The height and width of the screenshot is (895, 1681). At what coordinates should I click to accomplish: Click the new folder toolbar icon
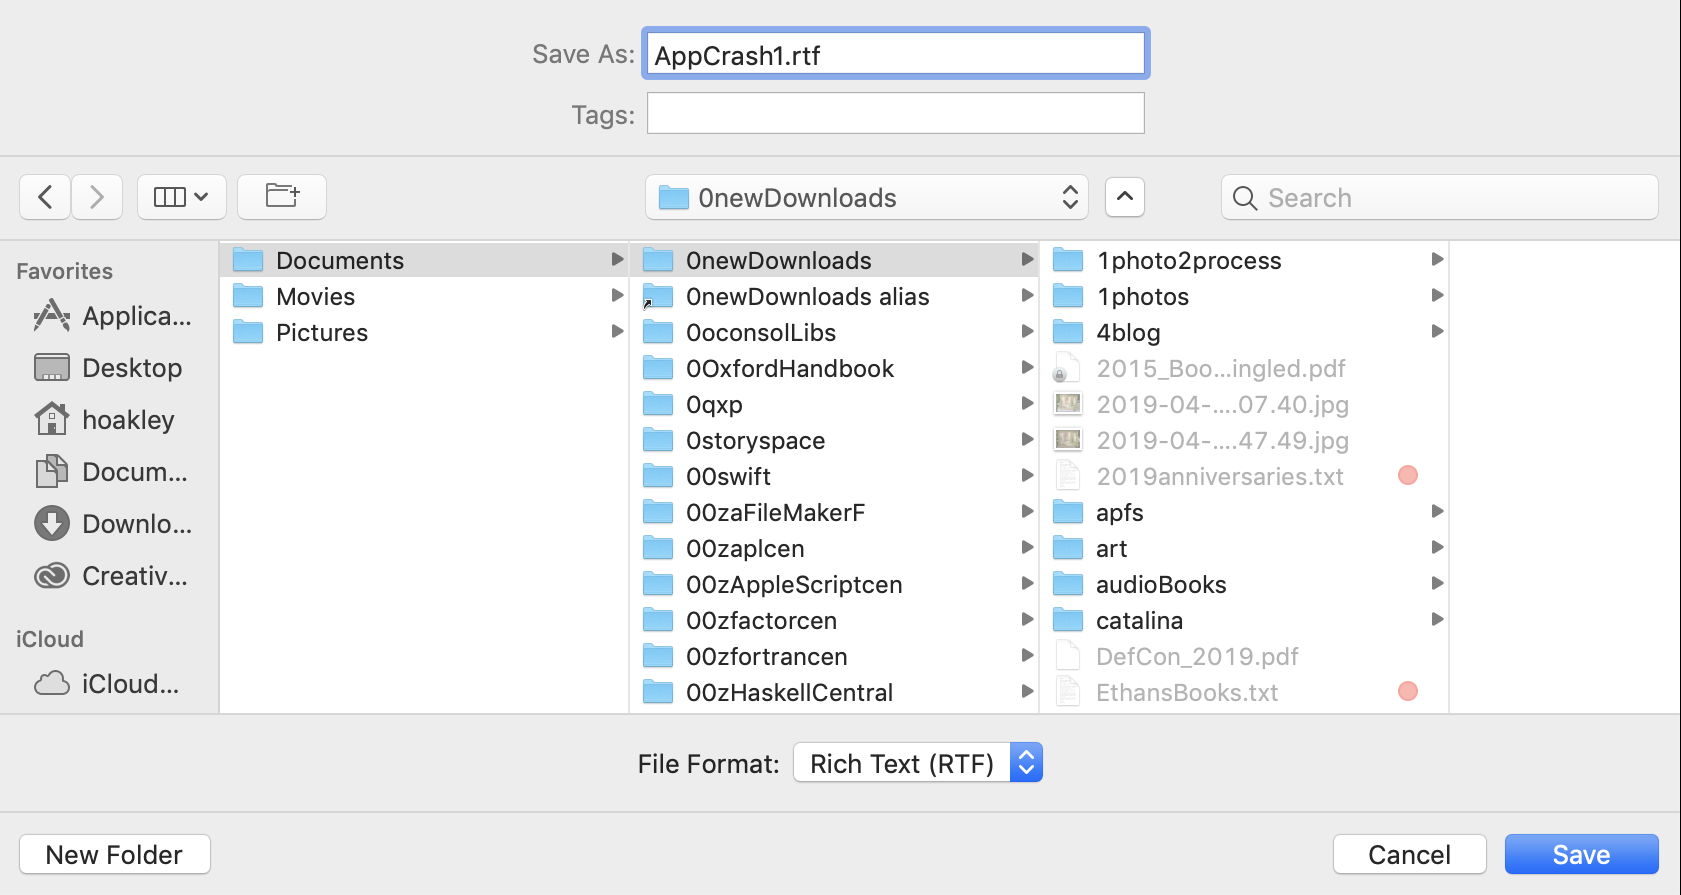[x=282, y=197]
